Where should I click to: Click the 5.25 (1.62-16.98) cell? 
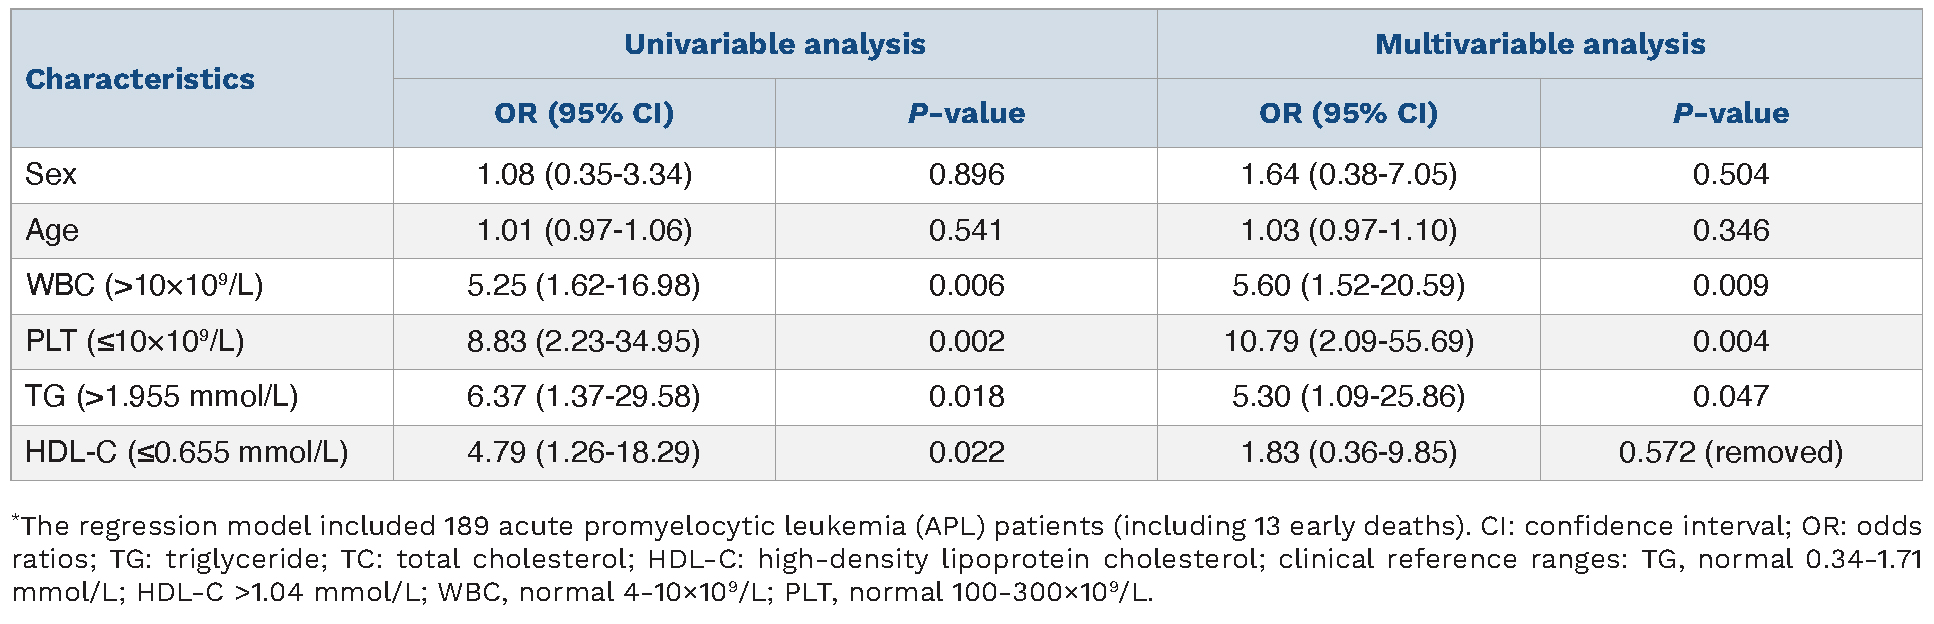pyautogui.click(x=584, y=286)
